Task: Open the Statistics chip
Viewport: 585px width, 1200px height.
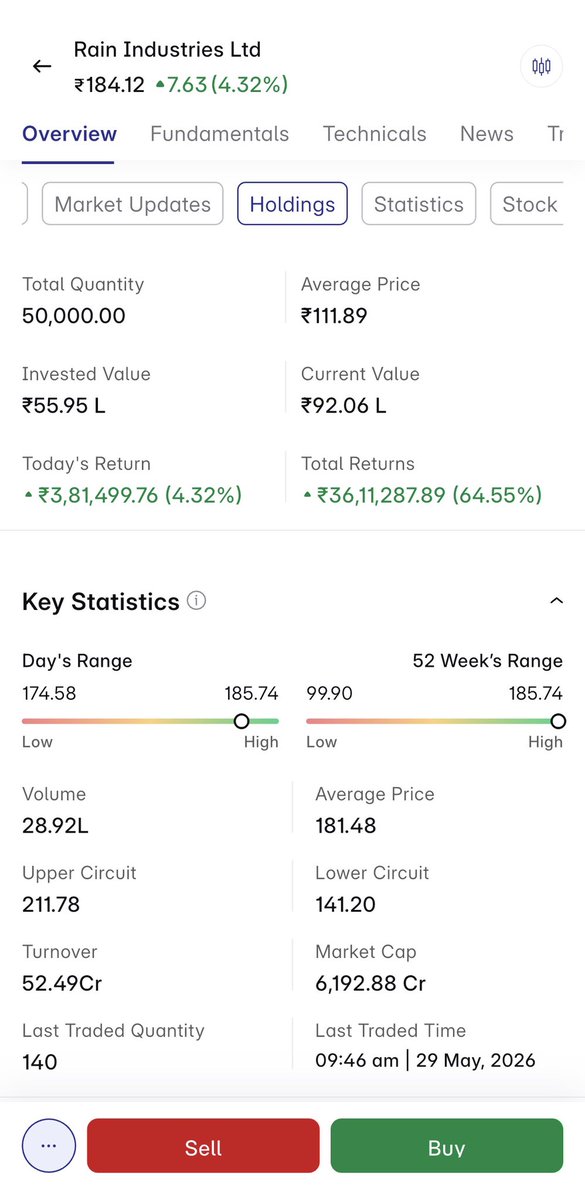Action: [x=419, y=204]
